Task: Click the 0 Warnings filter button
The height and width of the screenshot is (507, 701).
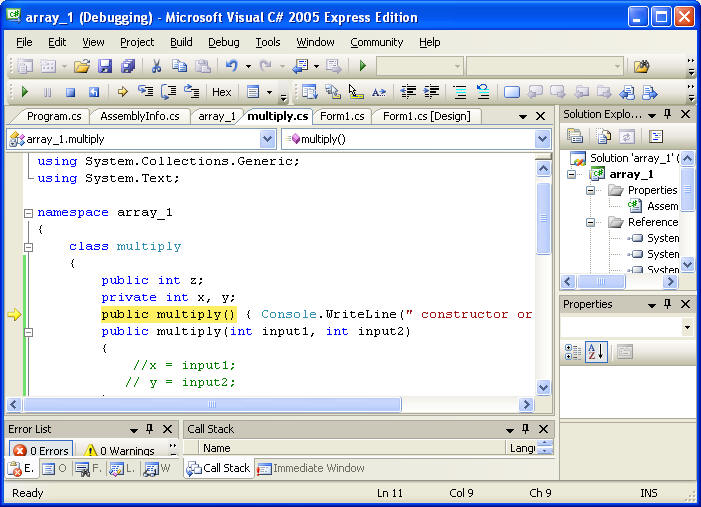Action: tap(119, 451)
